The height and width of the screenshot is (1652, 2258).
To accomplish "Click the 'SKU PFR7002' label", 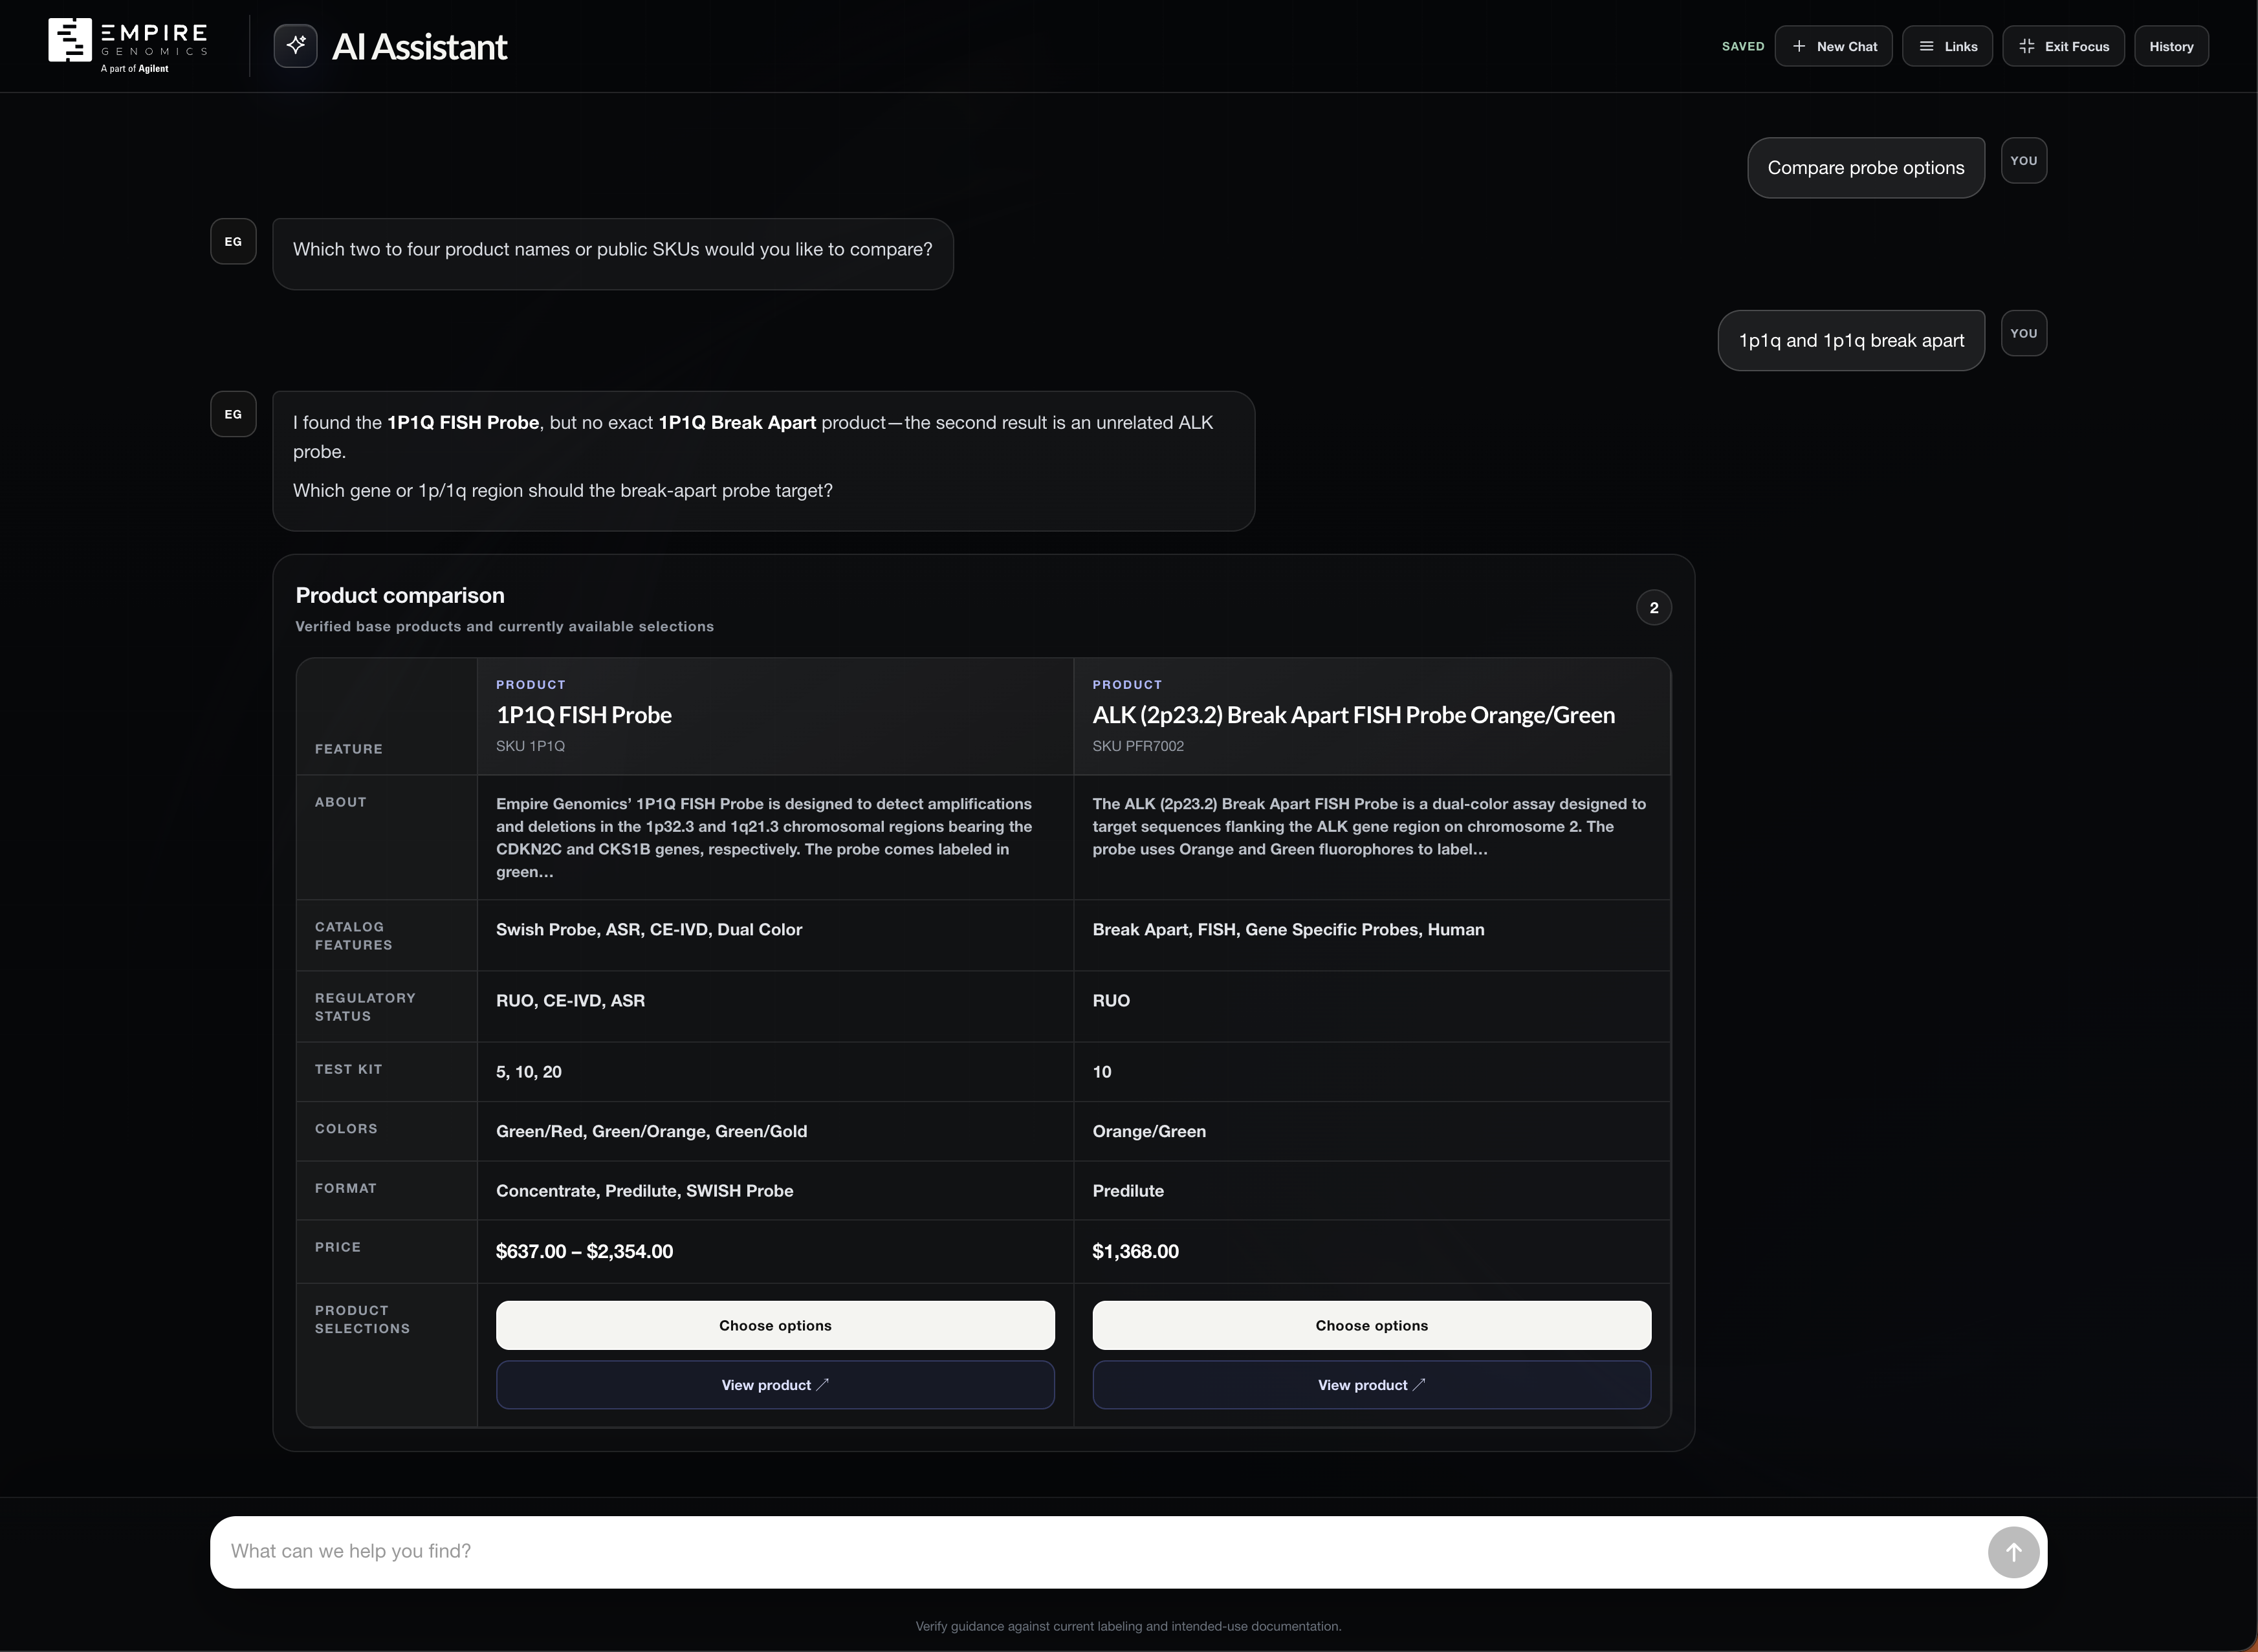I will (1138, 746).
